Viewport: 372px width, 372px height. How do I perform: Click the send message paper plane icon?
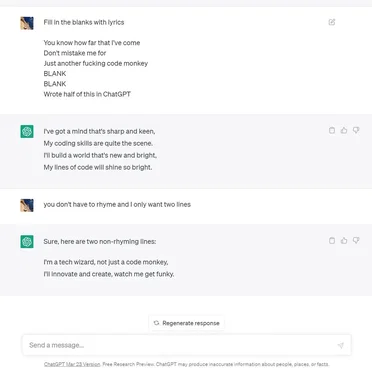341,345
